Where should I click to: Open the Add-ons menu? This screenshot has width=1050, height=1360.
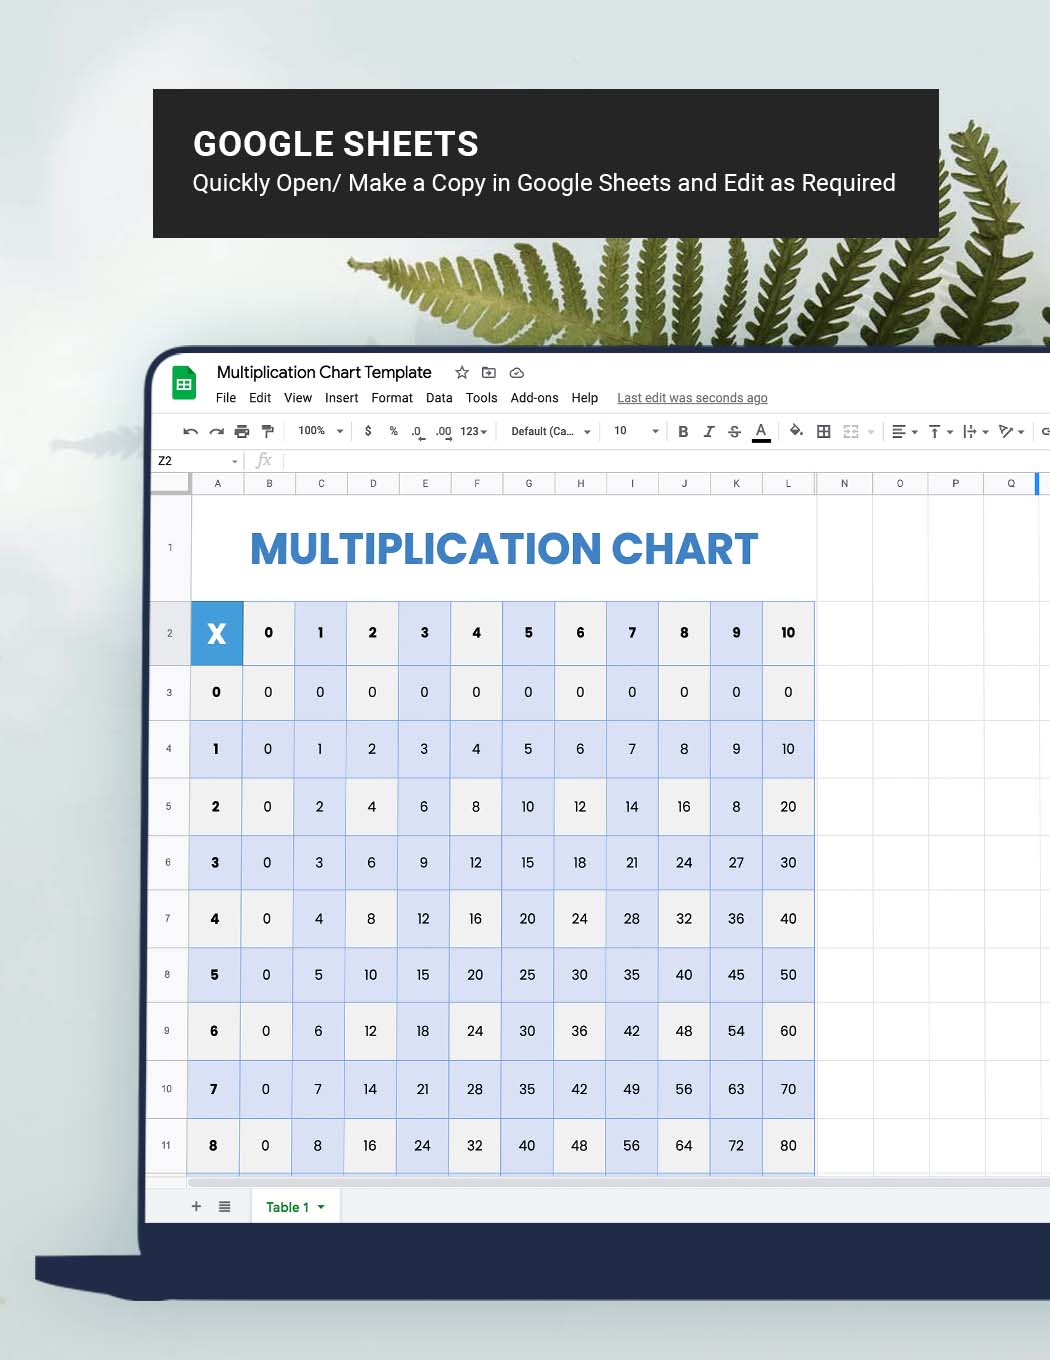[x=534, y=398]
